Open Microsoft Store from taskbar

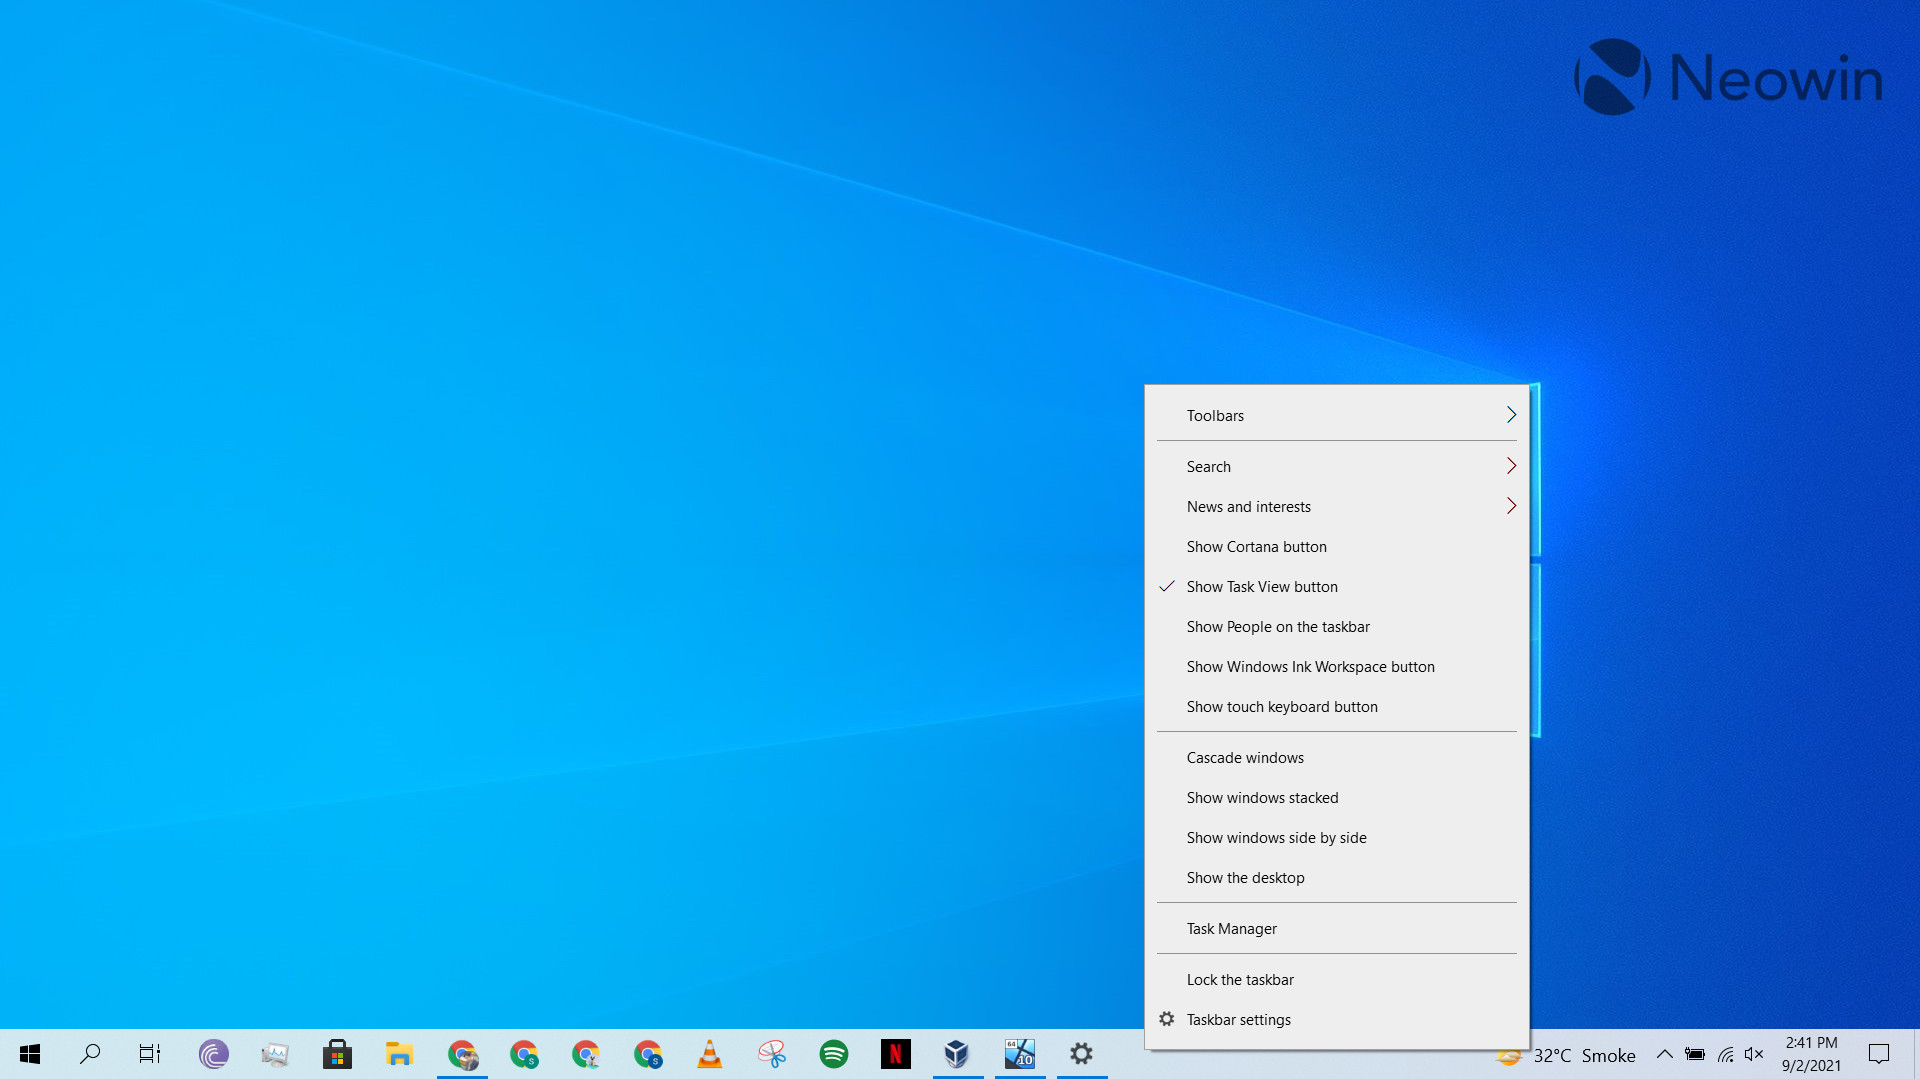point(337,1054)
